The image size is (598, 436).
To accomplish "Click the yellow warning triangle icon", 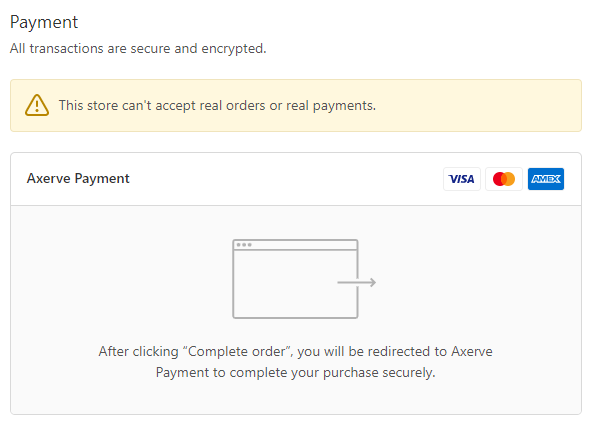I will [37, 105].
